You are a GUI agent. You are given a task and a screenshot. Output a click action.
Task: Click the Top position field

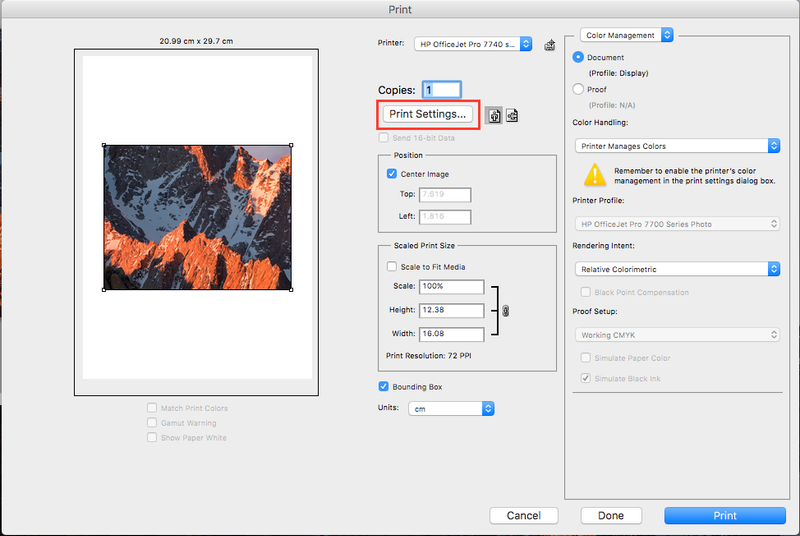point(445,194)
